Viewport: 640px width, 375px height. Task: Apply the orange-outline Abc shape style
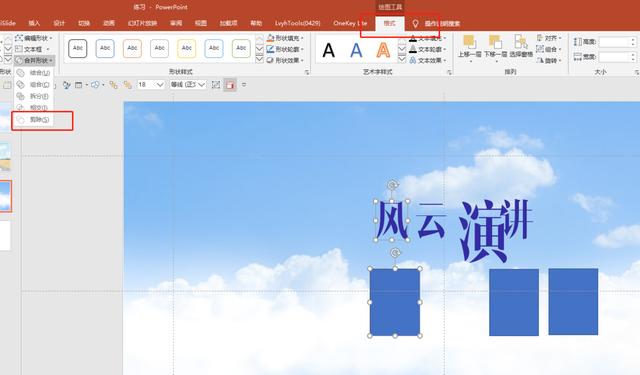pyautogui.click(x=132, y=49)
